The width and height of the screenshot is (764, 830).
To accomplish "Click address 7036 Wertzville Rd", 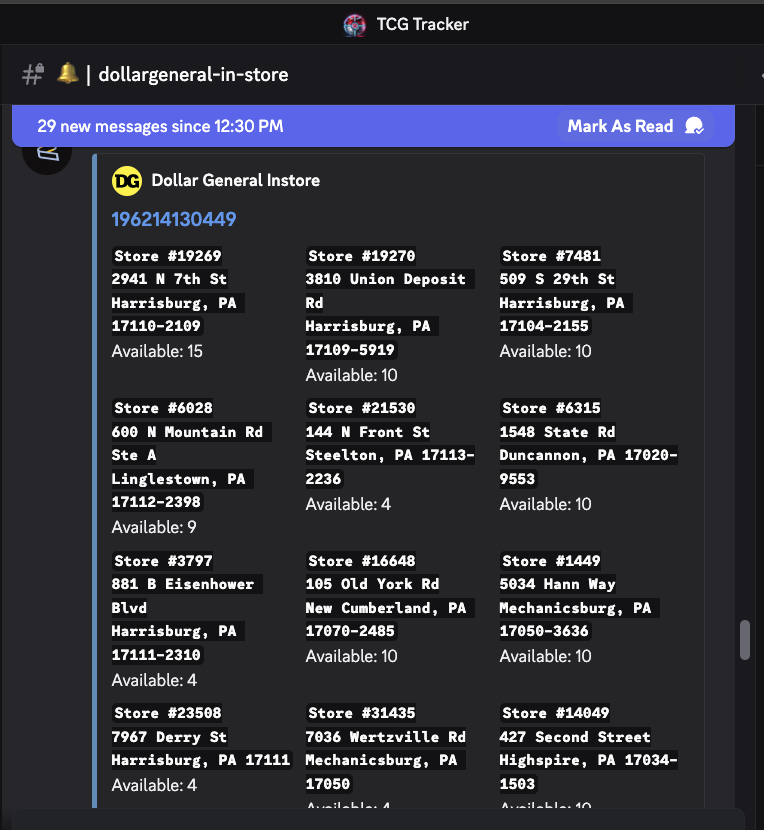I will coord(385,737).
